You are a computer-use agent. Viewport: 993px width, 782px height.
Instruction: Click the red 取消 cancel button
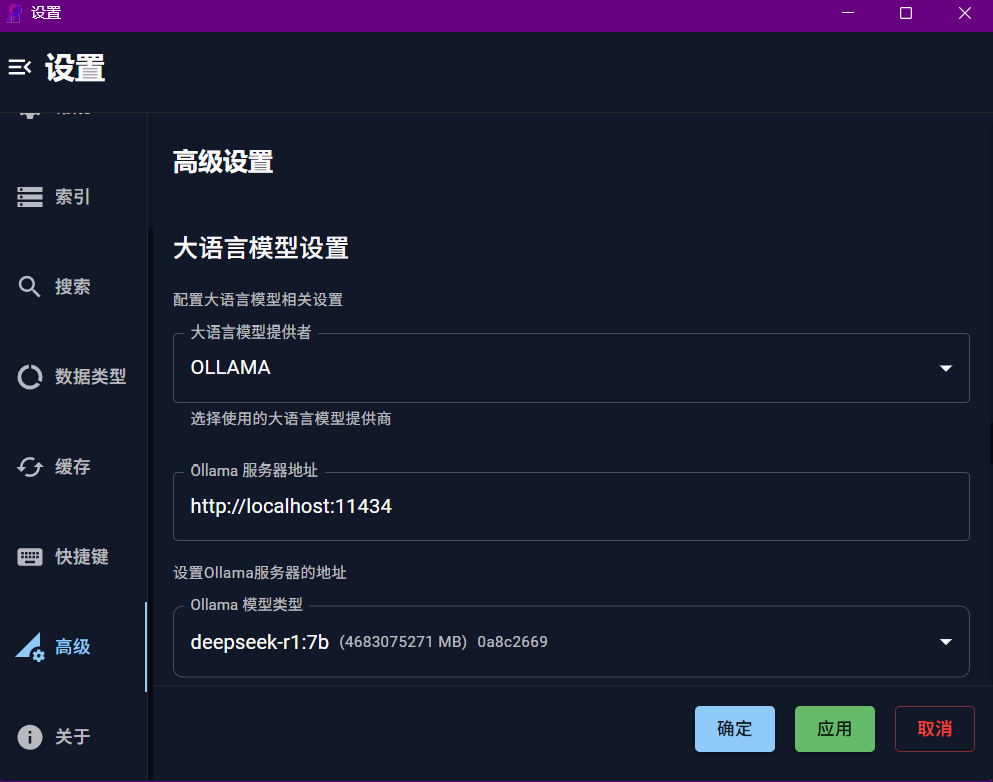tap(934, 728)
